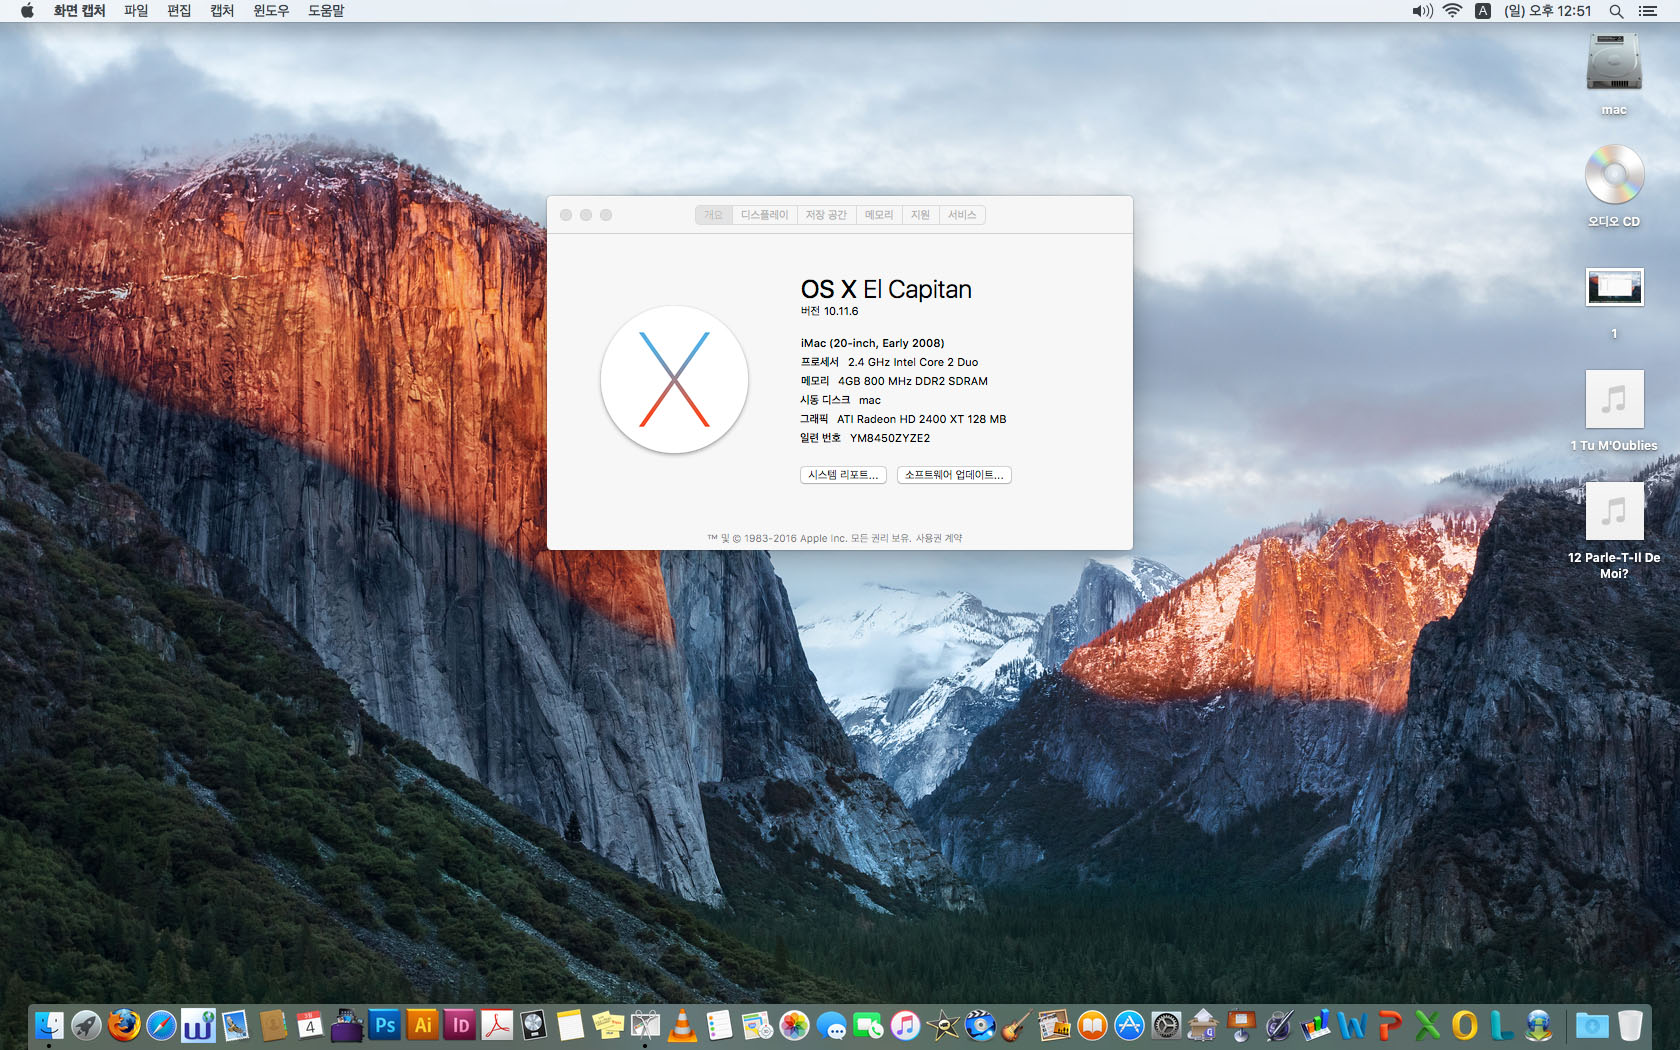Select the 오디오 CD desktop icon
The height and width of the screenshot is (1050, 1680).
(1613, 176)
